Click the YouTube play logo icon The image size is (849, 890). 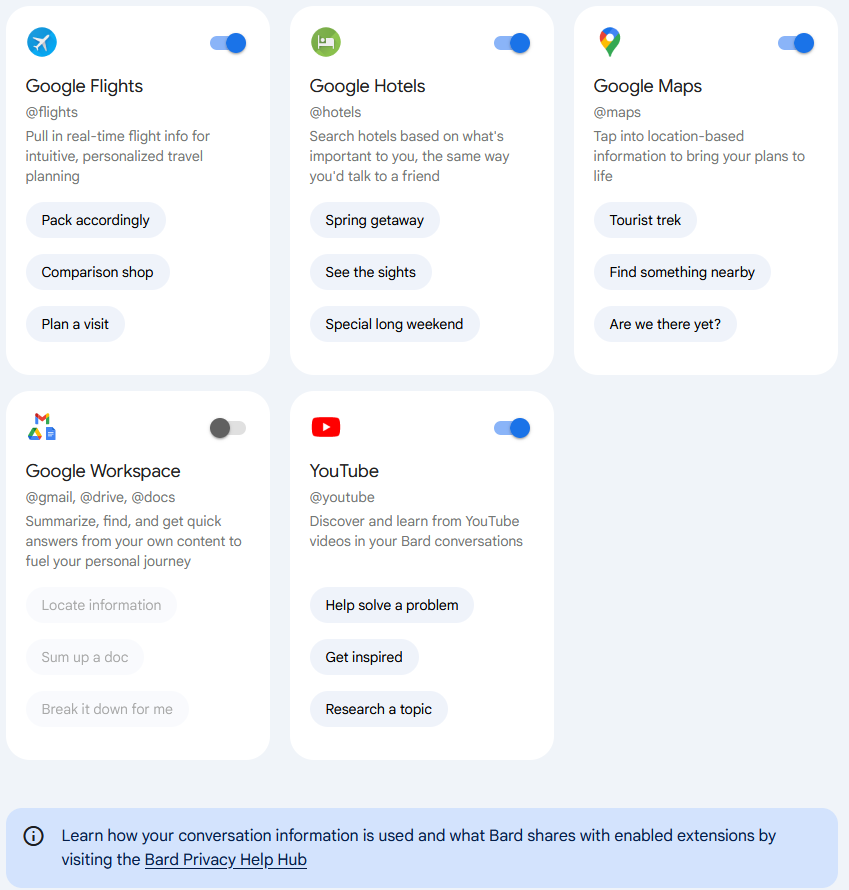click(326, 427)
